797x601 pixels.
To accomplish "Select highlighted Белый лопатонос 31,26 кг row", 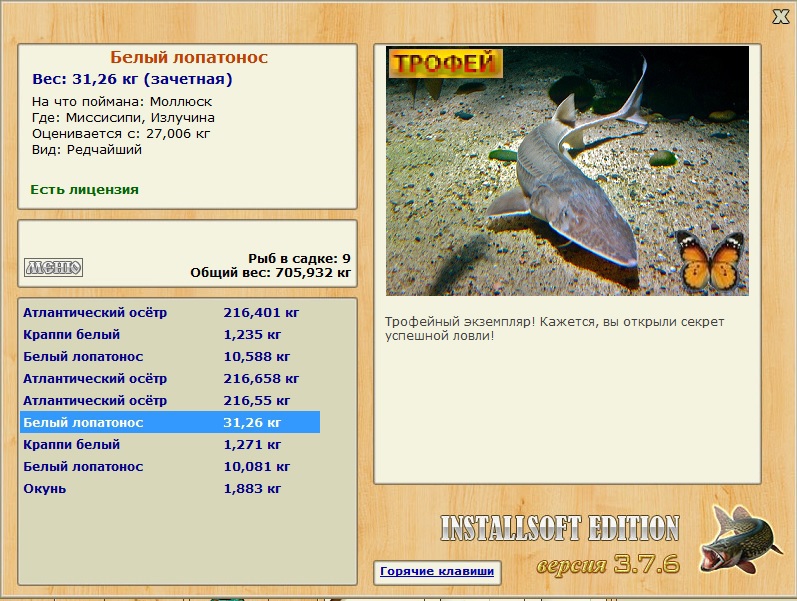I will click(x=170, y=423).
